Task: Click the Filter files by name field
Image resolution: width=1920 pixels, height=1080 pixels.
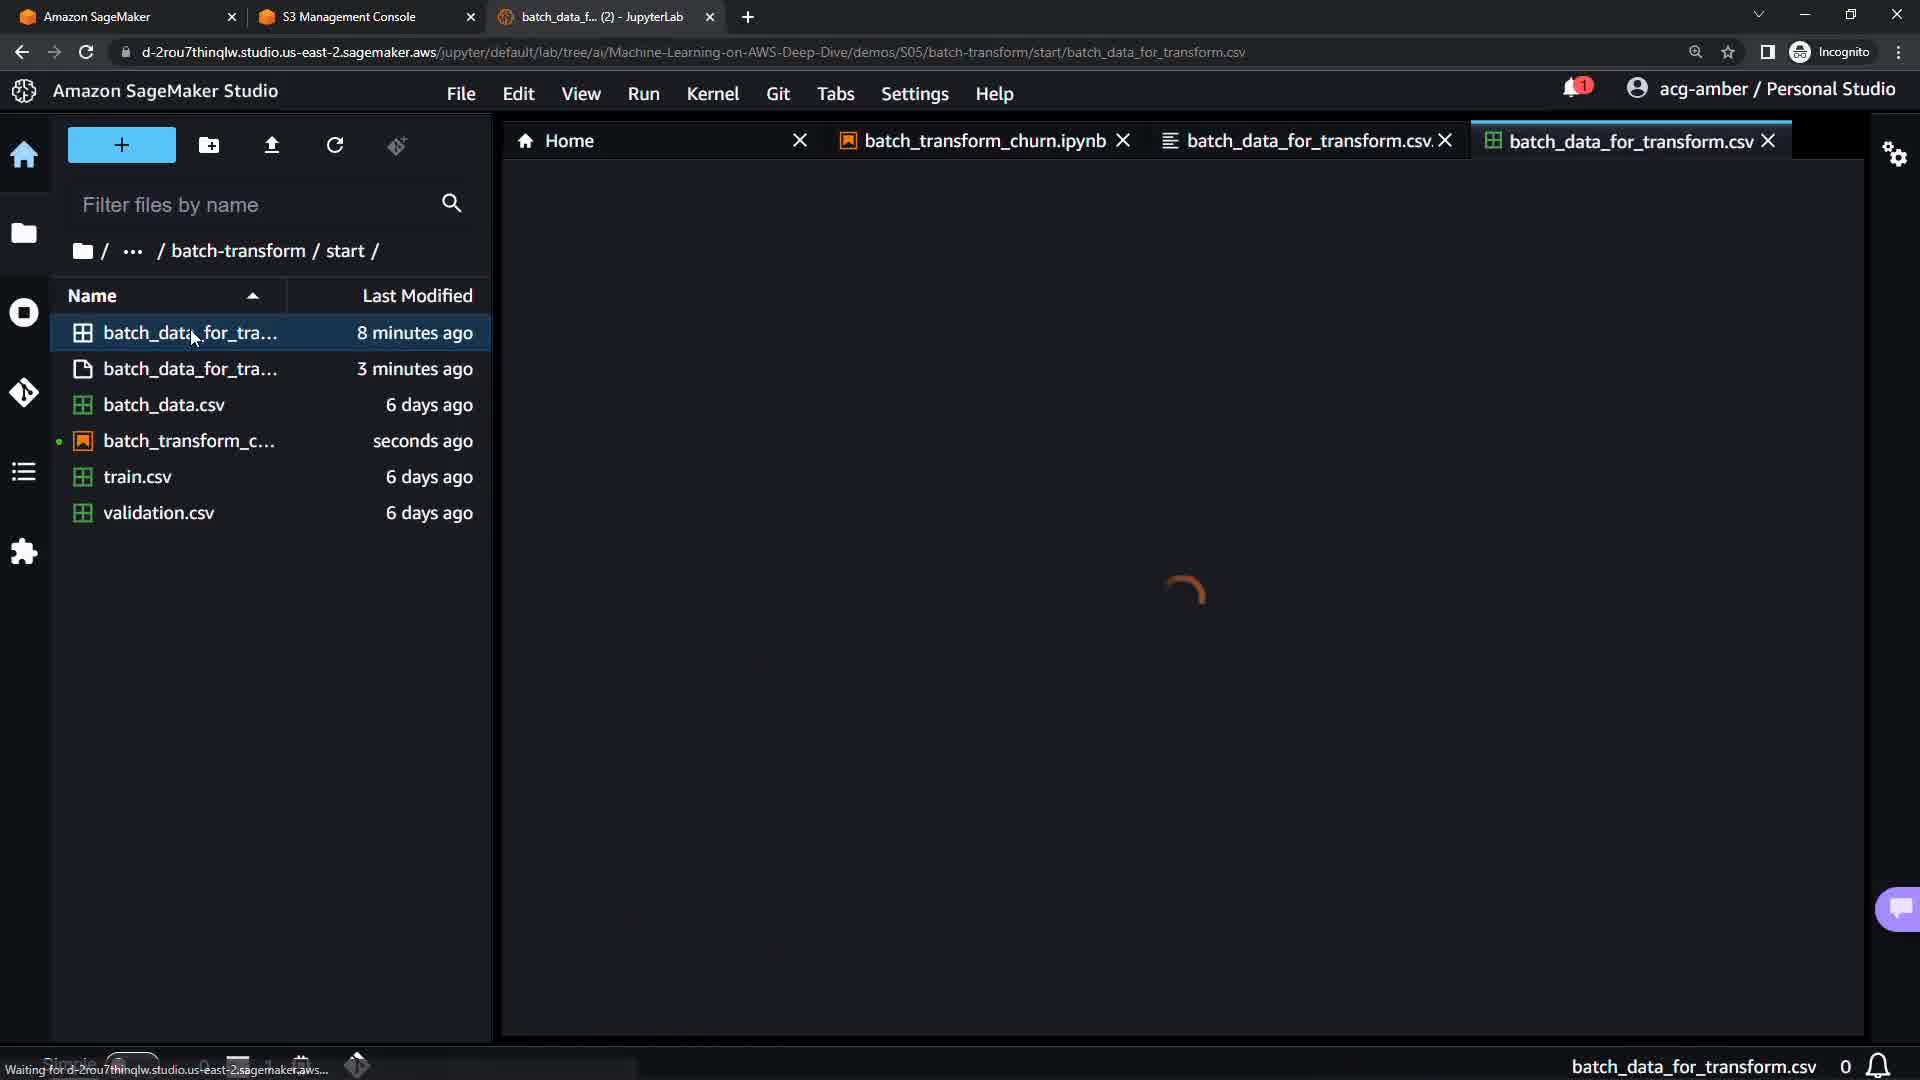Action: tap(255, 205)
